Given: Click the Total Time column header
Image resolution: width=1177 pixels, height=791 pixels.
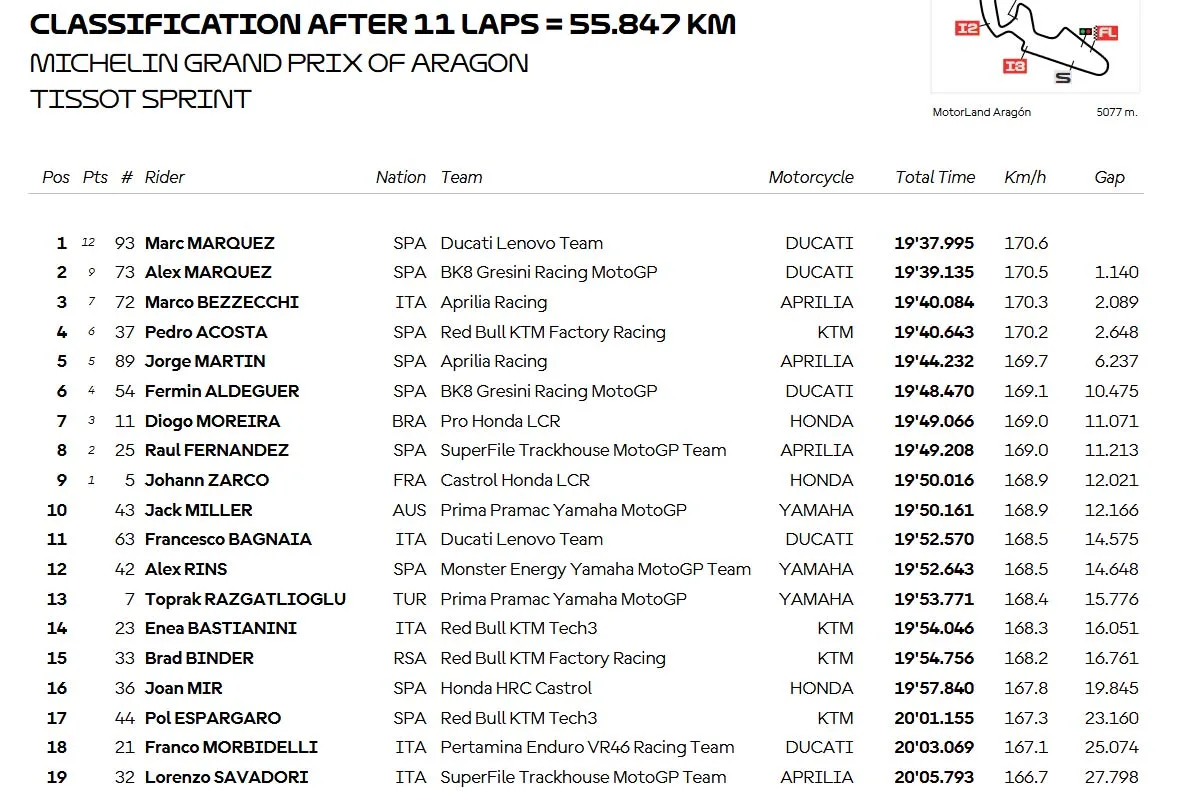Looking at the screenshot, I should tap(935, 177).
